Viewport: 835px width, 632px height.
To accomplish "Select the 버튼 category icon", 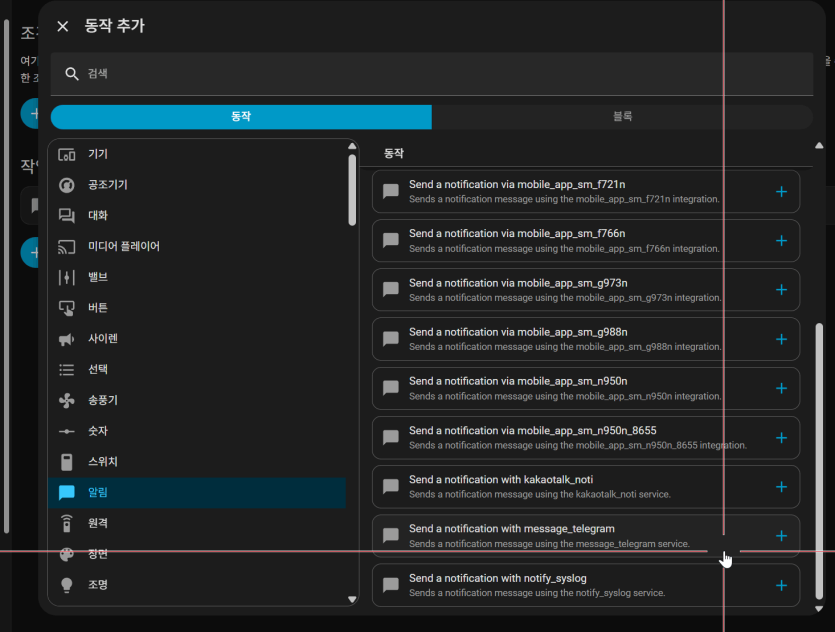I will click(67, 308).
